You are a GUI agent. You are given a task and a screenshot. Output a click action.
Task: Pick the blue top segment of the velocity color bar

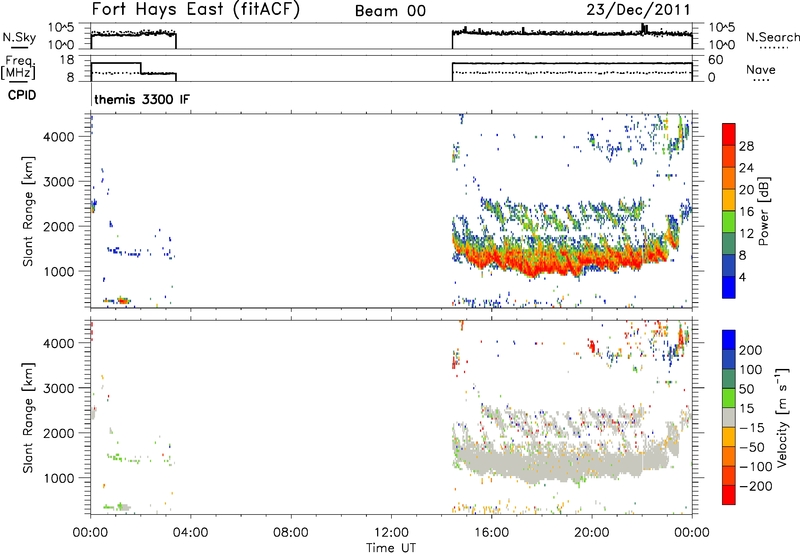coord(729,340)
